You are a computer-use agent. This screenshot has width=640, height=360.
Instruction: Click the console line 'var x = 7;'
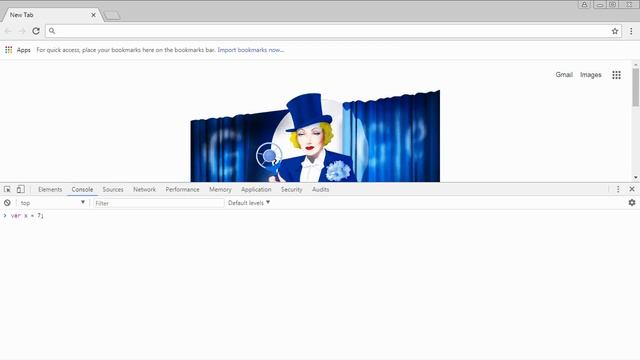point(27,216)
